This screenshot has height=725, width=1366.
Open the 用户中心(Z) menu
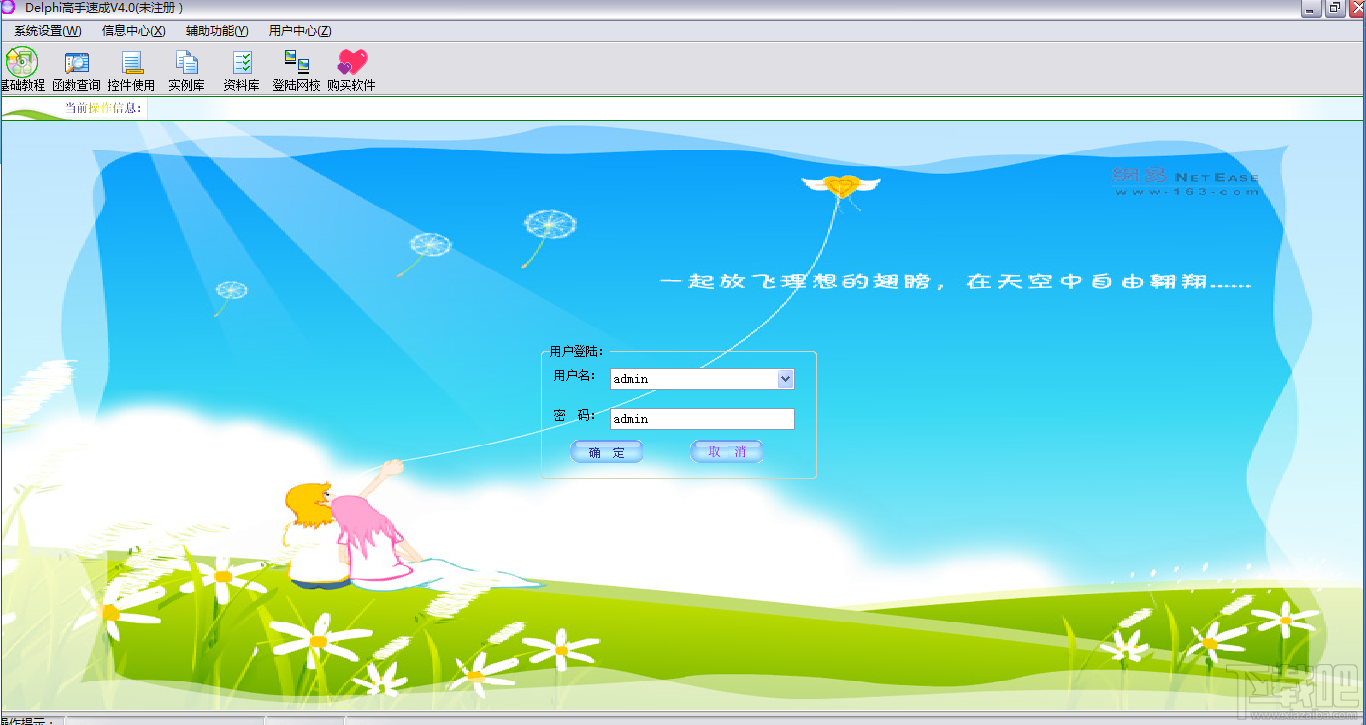pos(300,31)
